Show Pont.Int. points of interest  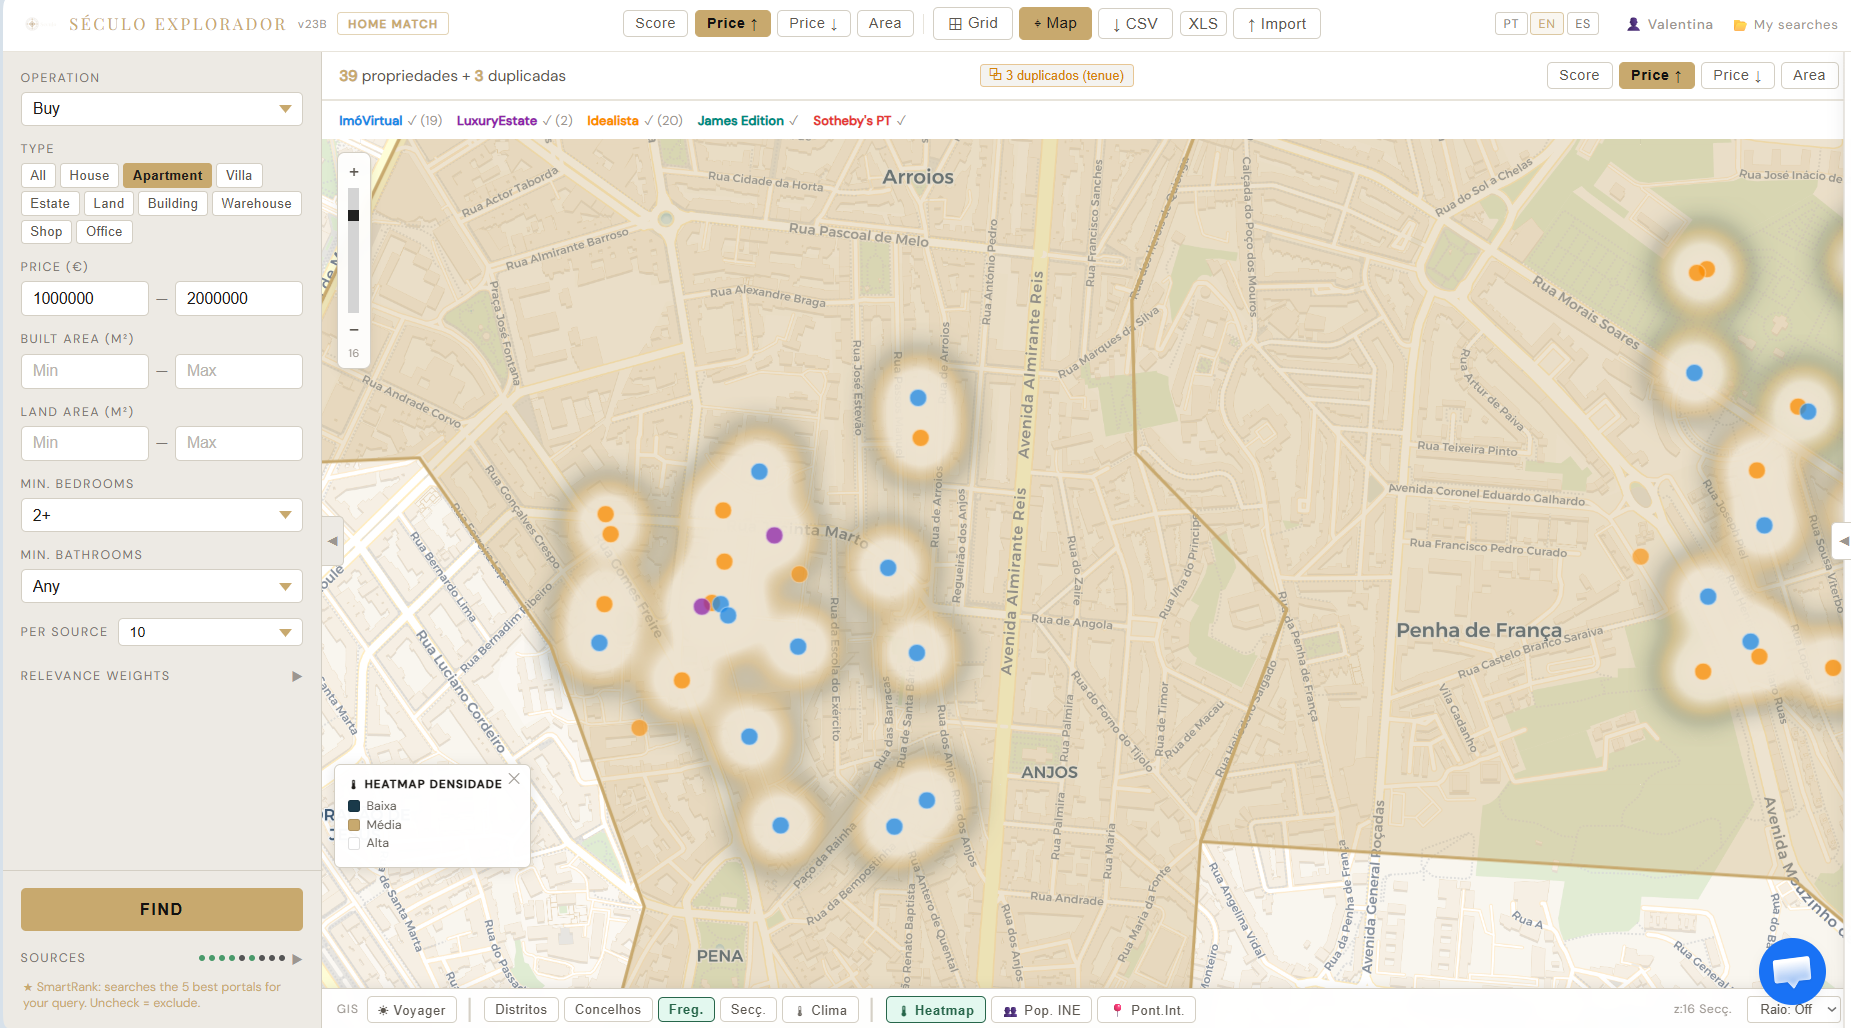click(x=1146, y=1010)
